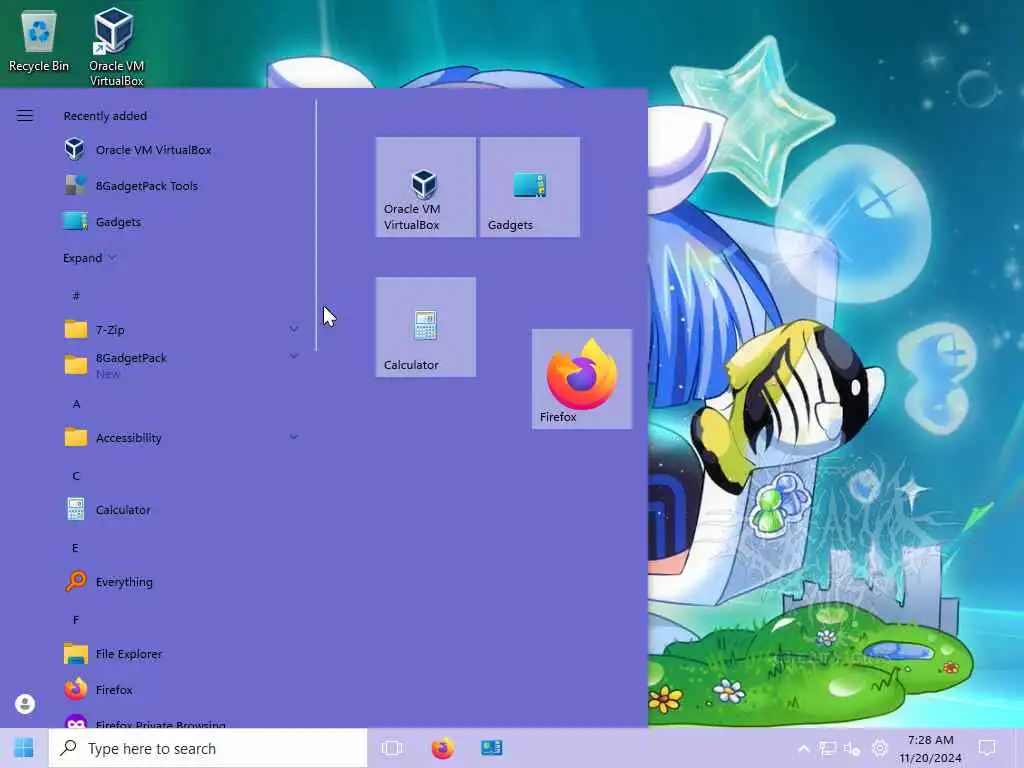Open the Firefox pinned tile
1024x768 pixels.
582,379
